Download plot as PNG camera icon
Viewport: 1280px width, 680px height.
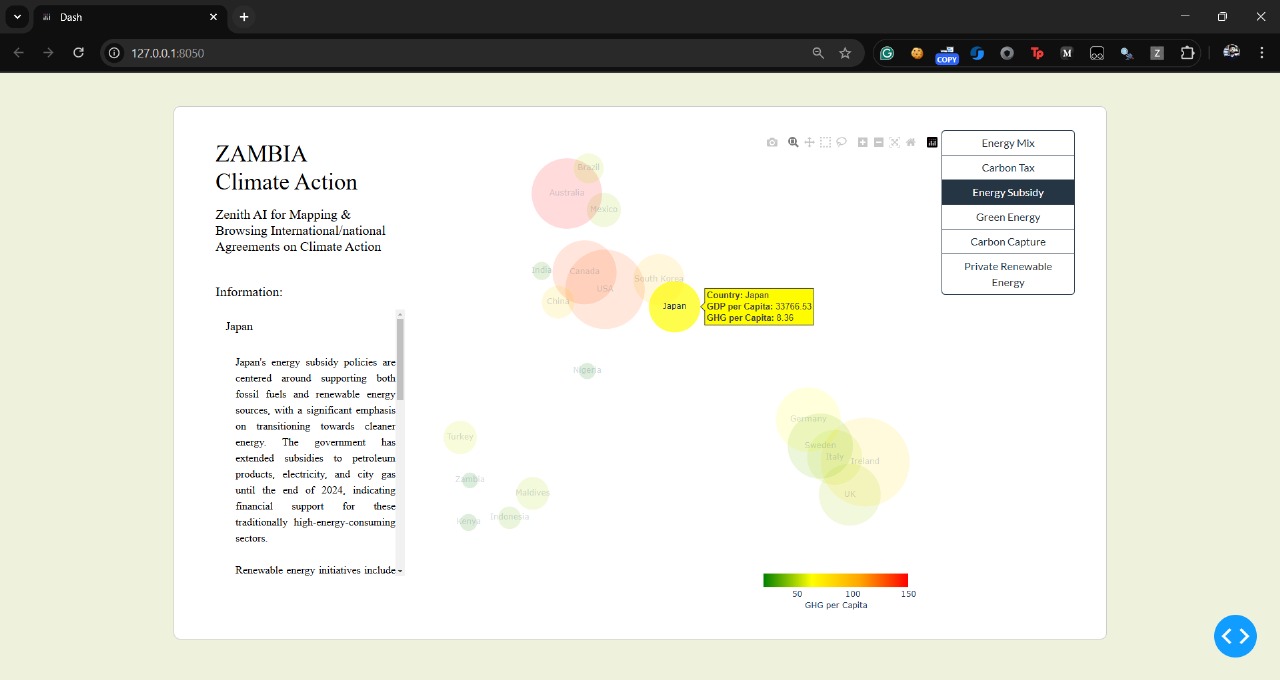772,142
